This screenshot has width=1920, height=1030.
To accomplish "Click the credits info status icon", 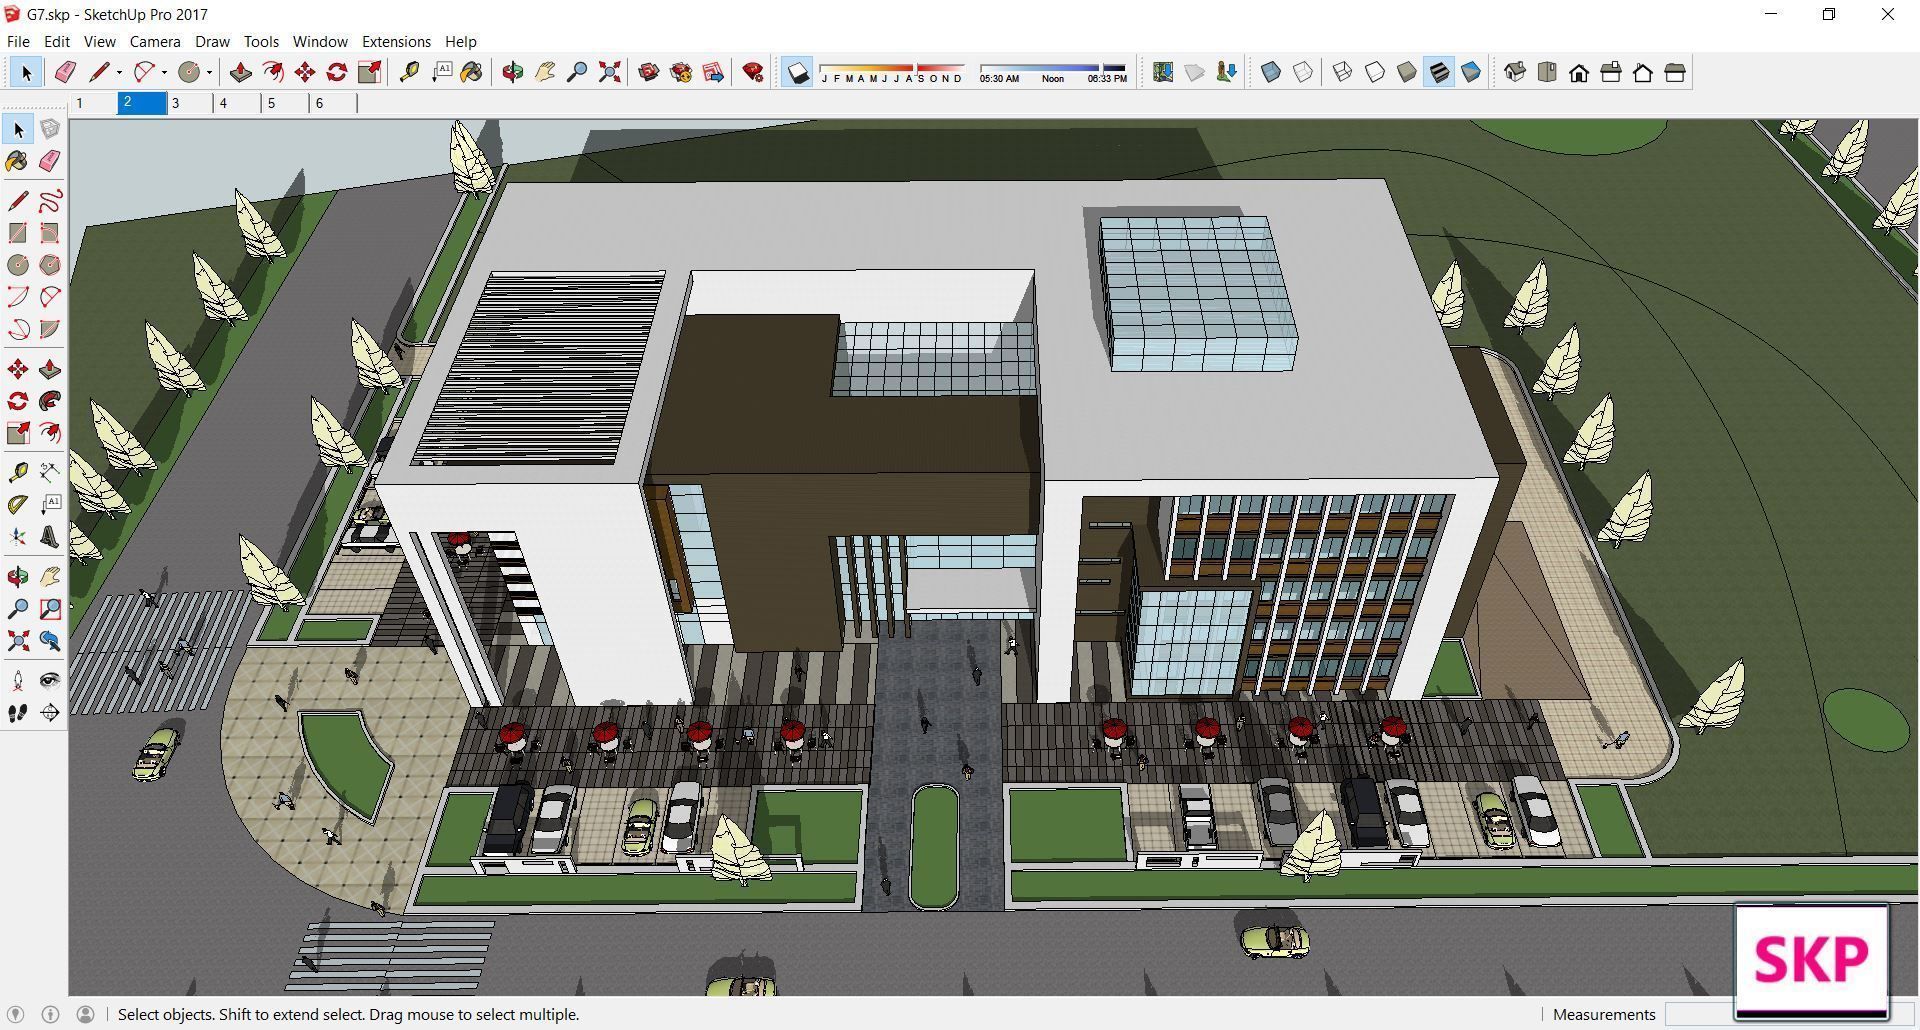I will [50, 1014].
